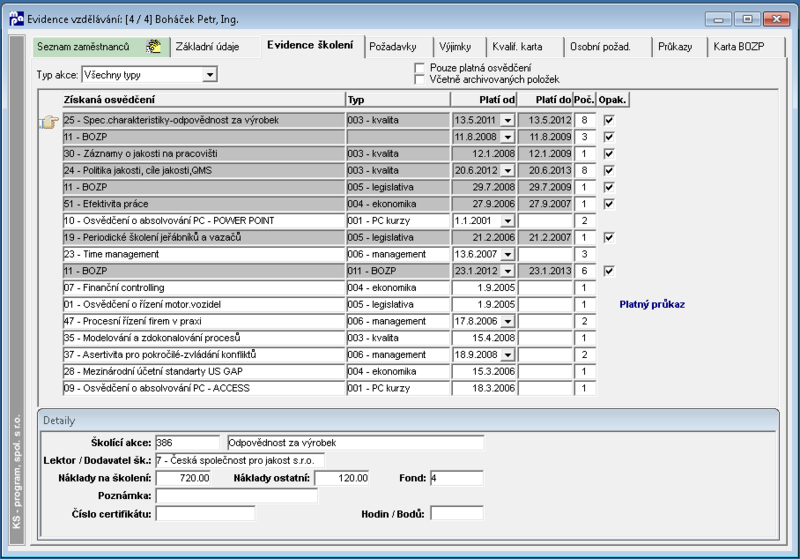Click the Získaná osvědčení column header
800x559 pixels.
(x=204, y=100)
